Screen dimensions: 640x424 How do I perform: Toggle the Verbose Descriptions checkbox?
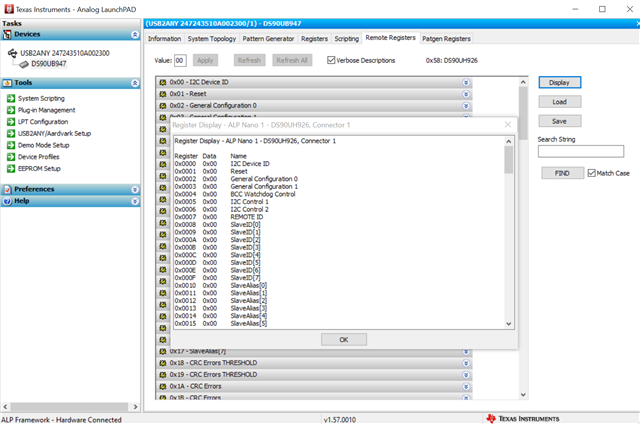(331, 60)
